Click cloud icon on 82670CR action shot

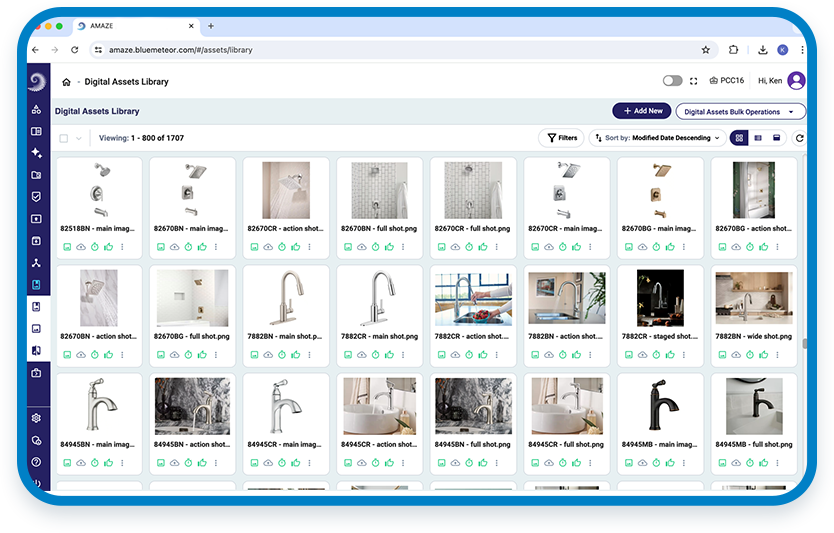(x=268, y=247)
